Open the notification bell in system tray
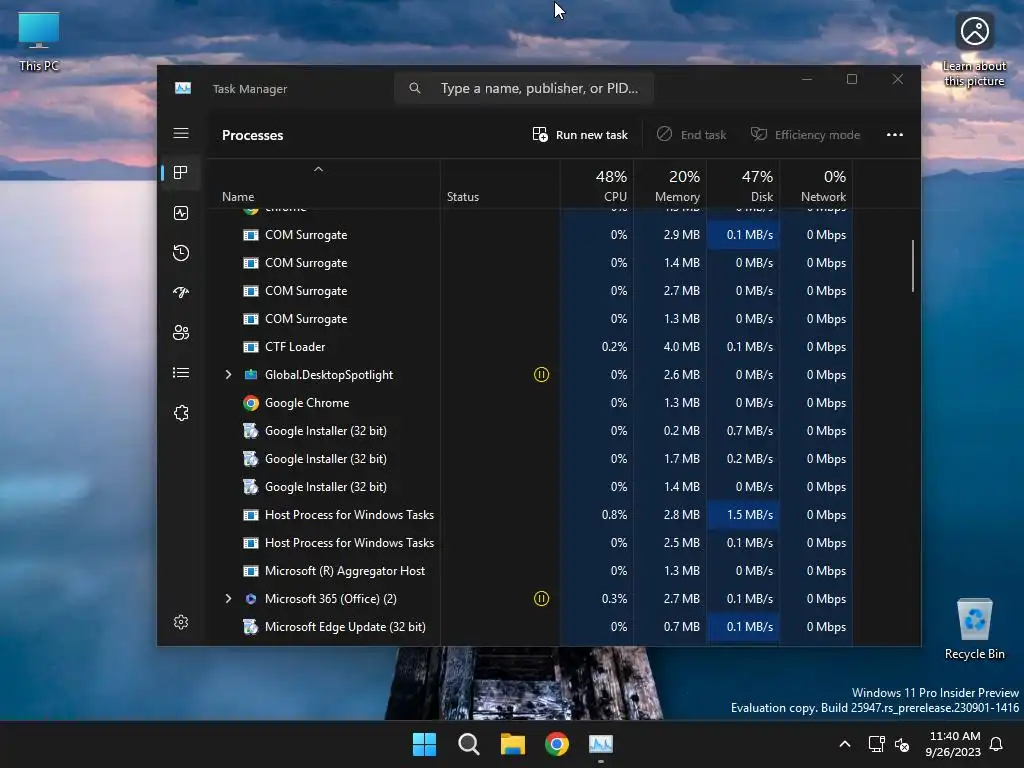1024x768 pixels. point(997,744)
